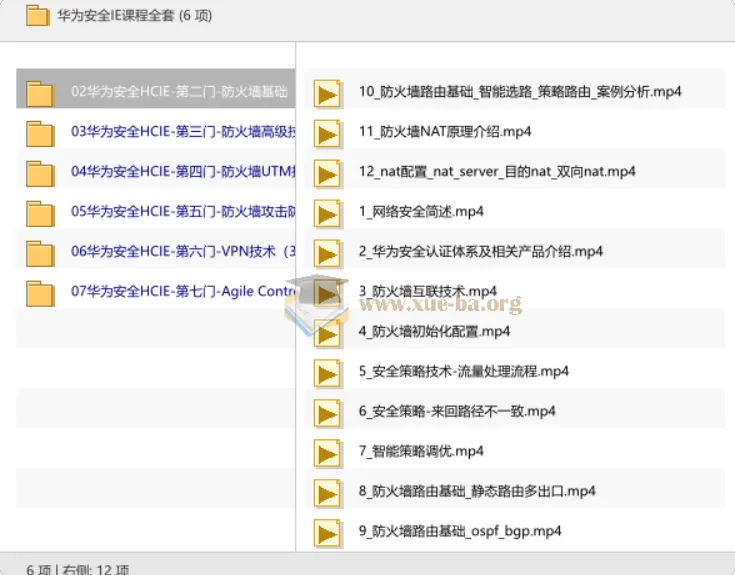Click video icon of 11_防火墙NAT原理介绍.mp4

tap(327, 134)
